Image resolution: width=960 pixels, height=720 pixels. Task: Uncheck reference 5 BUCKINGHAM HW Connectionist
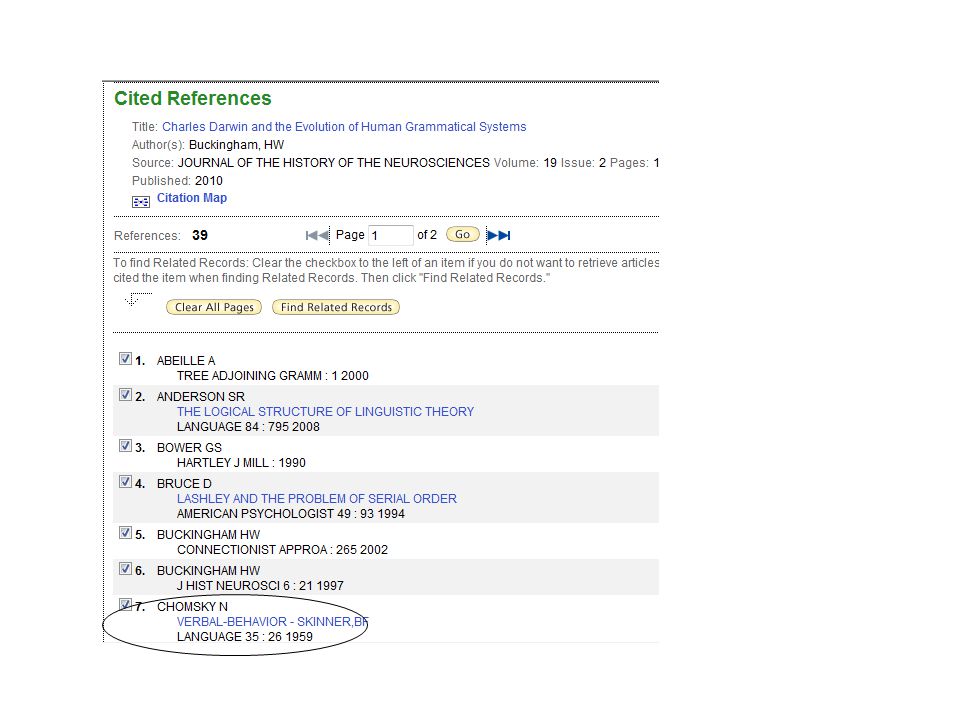click(x=126, y=533)
